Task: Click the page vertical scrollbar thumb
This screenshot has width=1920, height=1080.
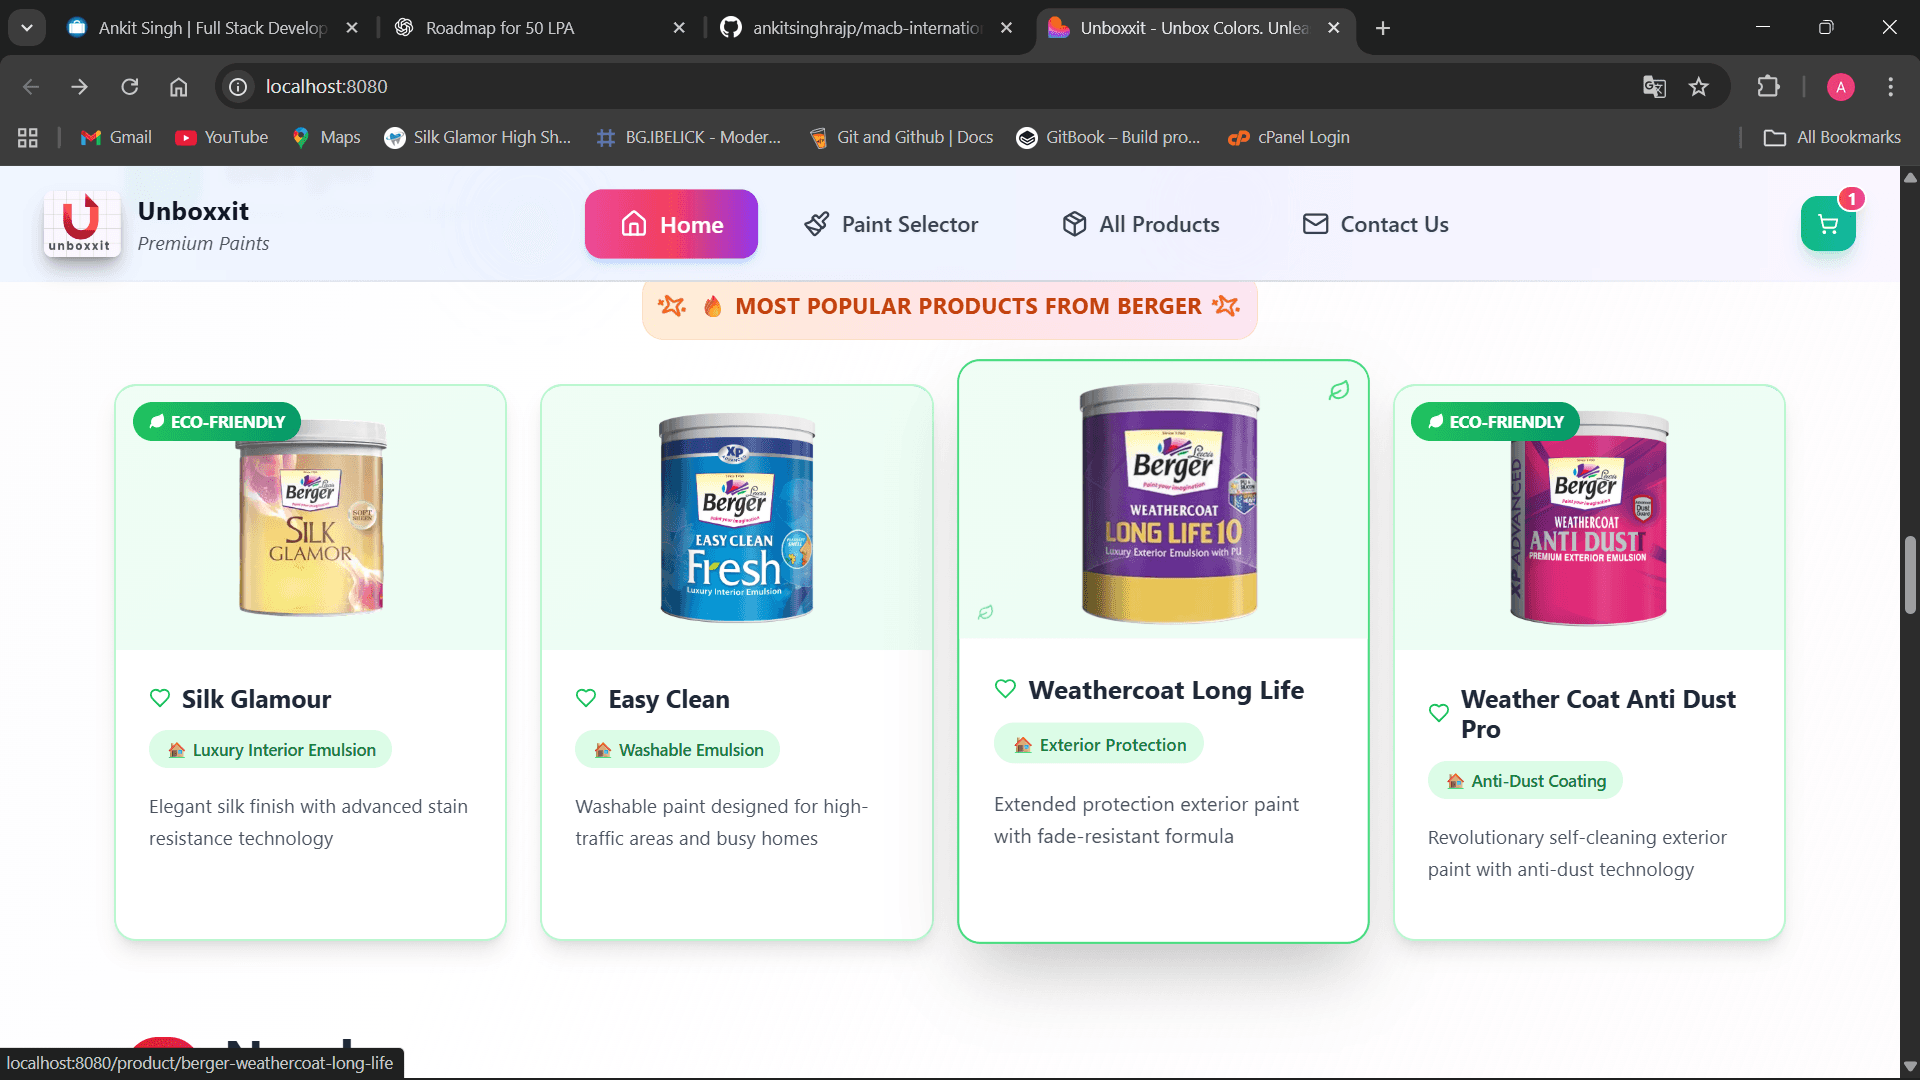Action: [x=1910, y=575]
